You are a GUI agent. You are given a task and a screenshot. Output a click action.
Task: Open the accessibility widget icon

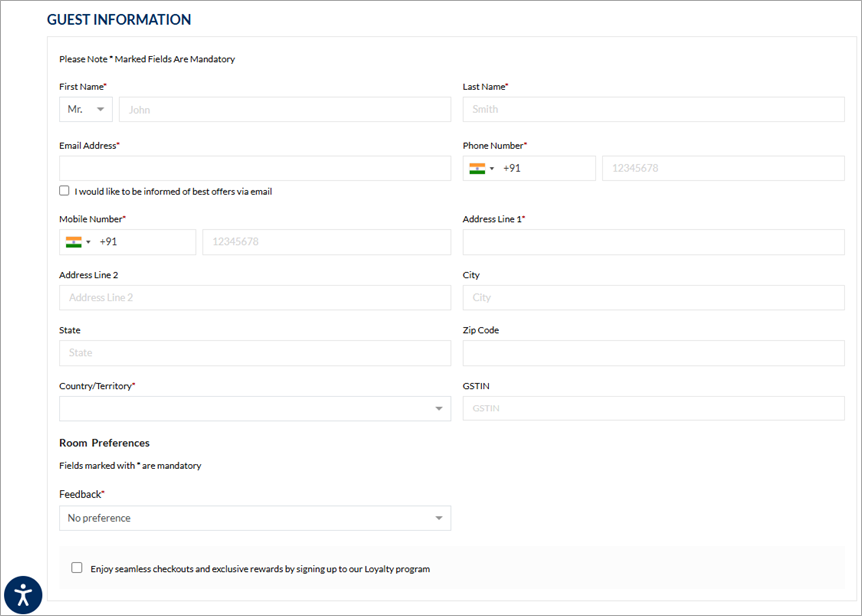pos(23,595)
